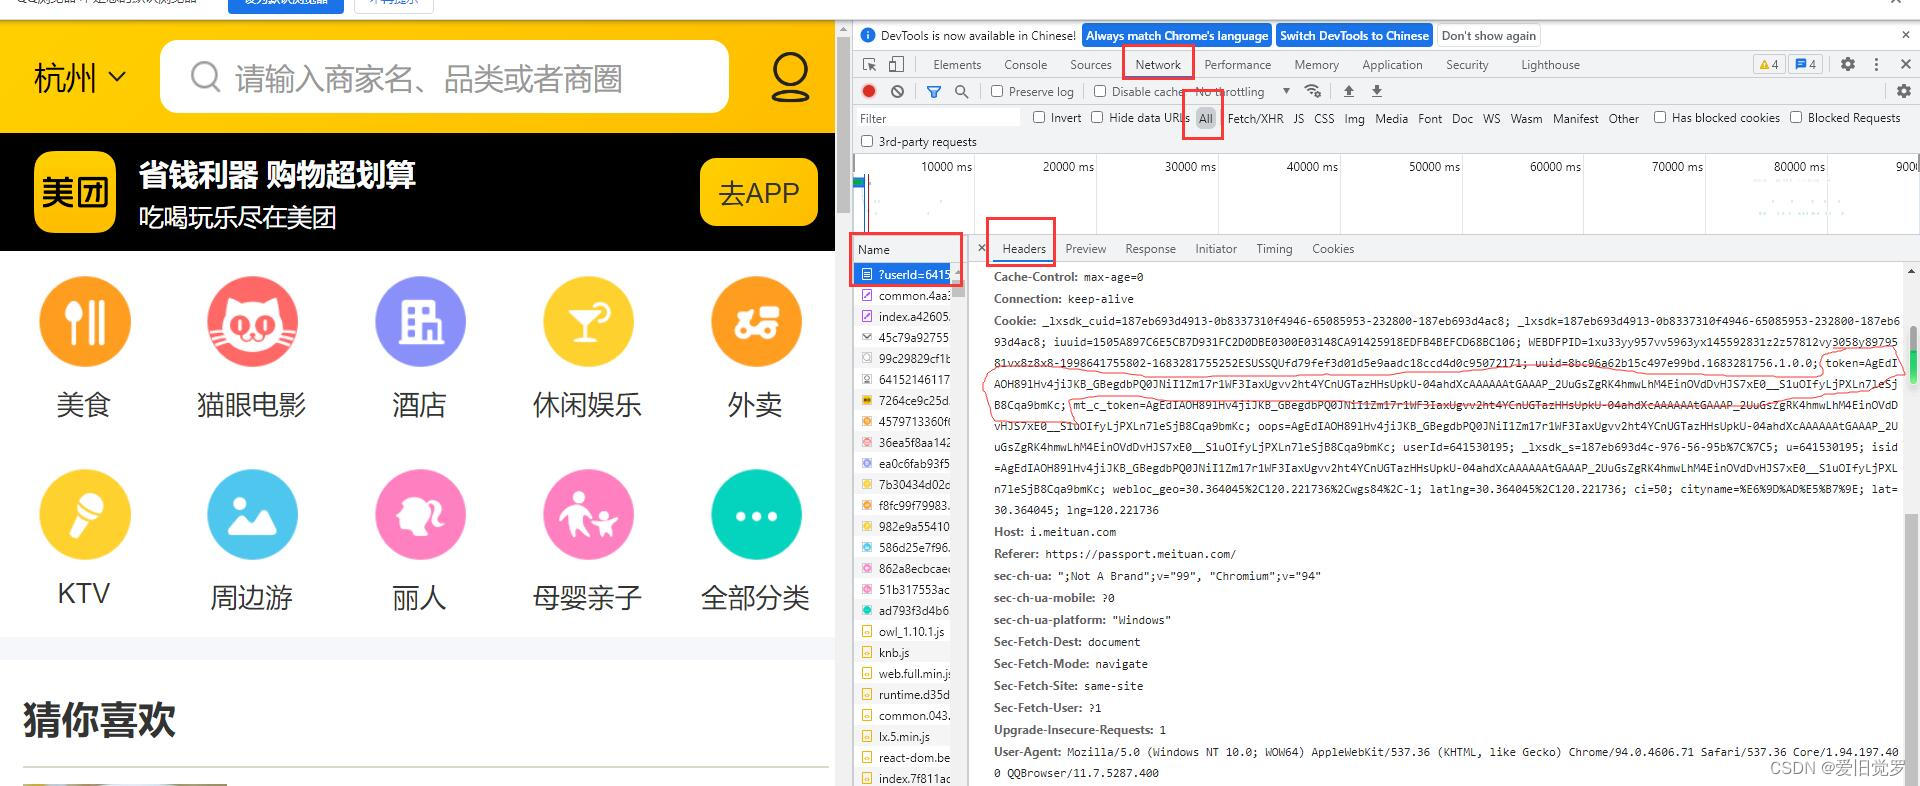Viewport: 1920px width, 786px height.
Task: Open the No throttling dropdown
Action: point(1242,91)
